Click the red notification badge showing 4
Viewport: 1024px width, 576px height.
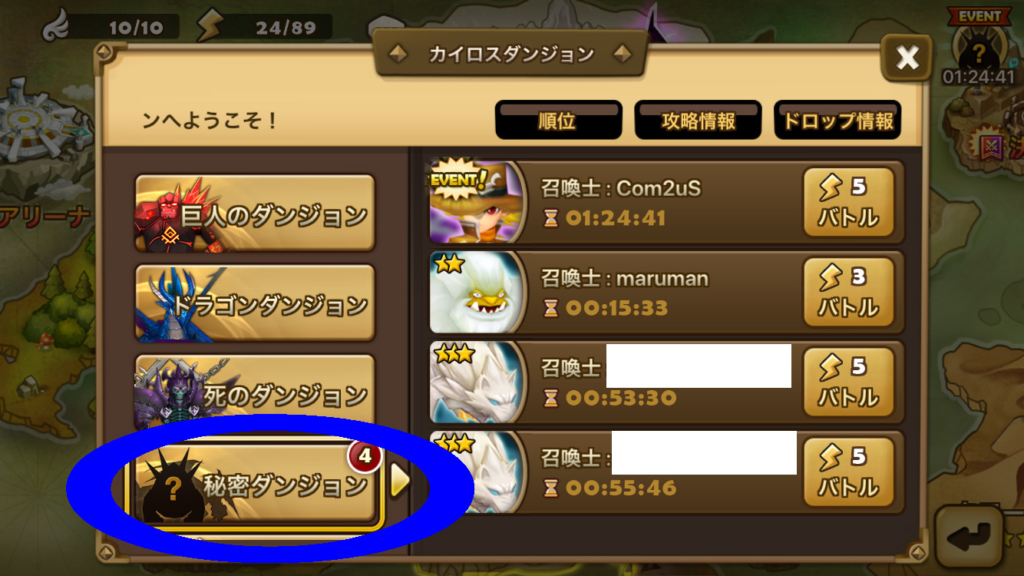pos(364,456)
